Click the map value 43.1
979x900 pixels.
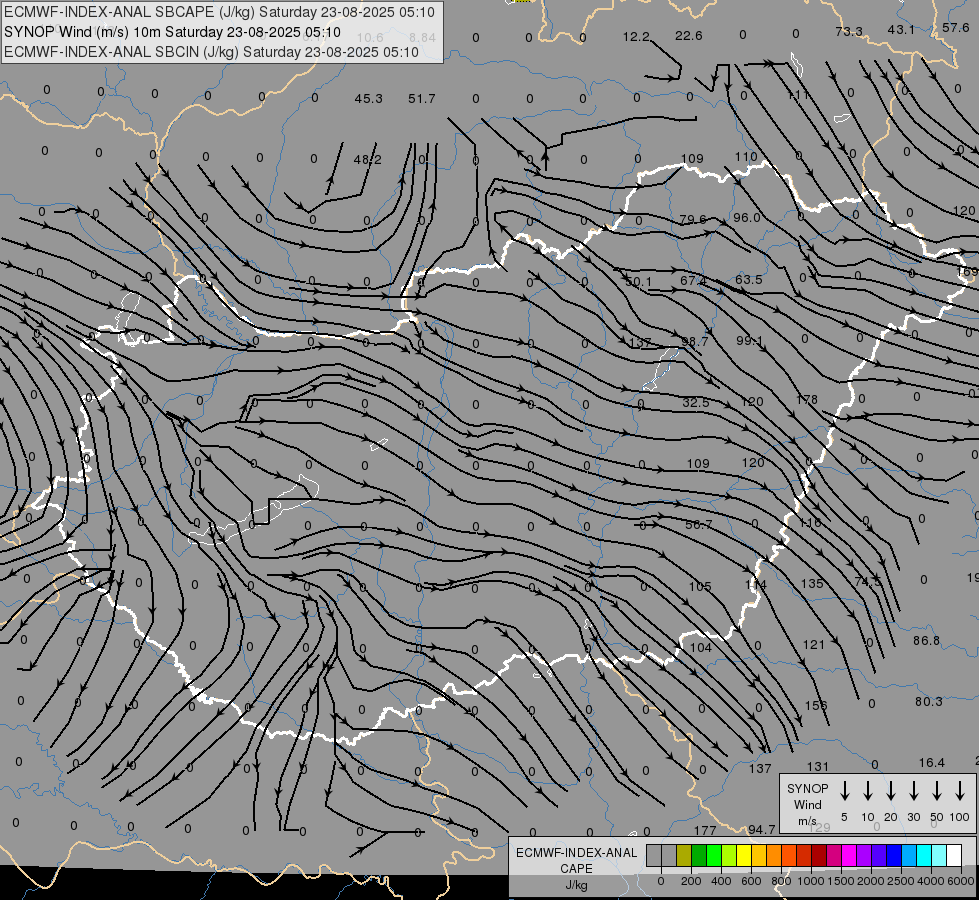[x=901, y=29]
